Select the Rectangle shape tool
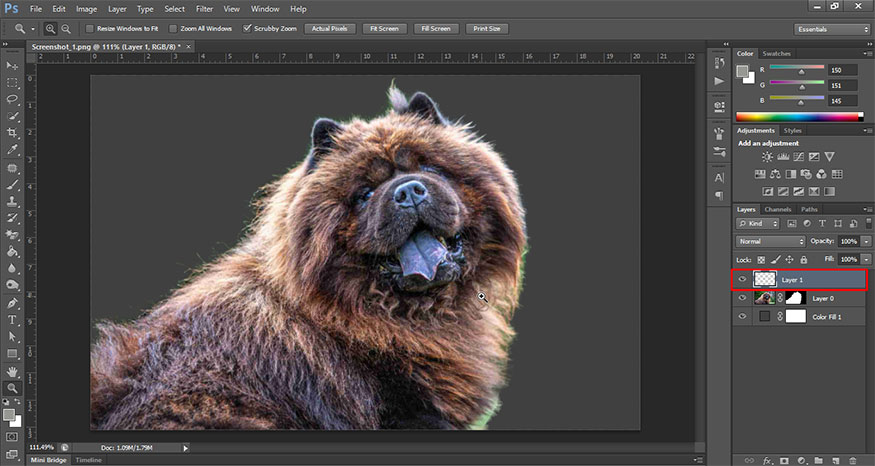Viewport: 875px width, 466px height. [x=12, y=354]
